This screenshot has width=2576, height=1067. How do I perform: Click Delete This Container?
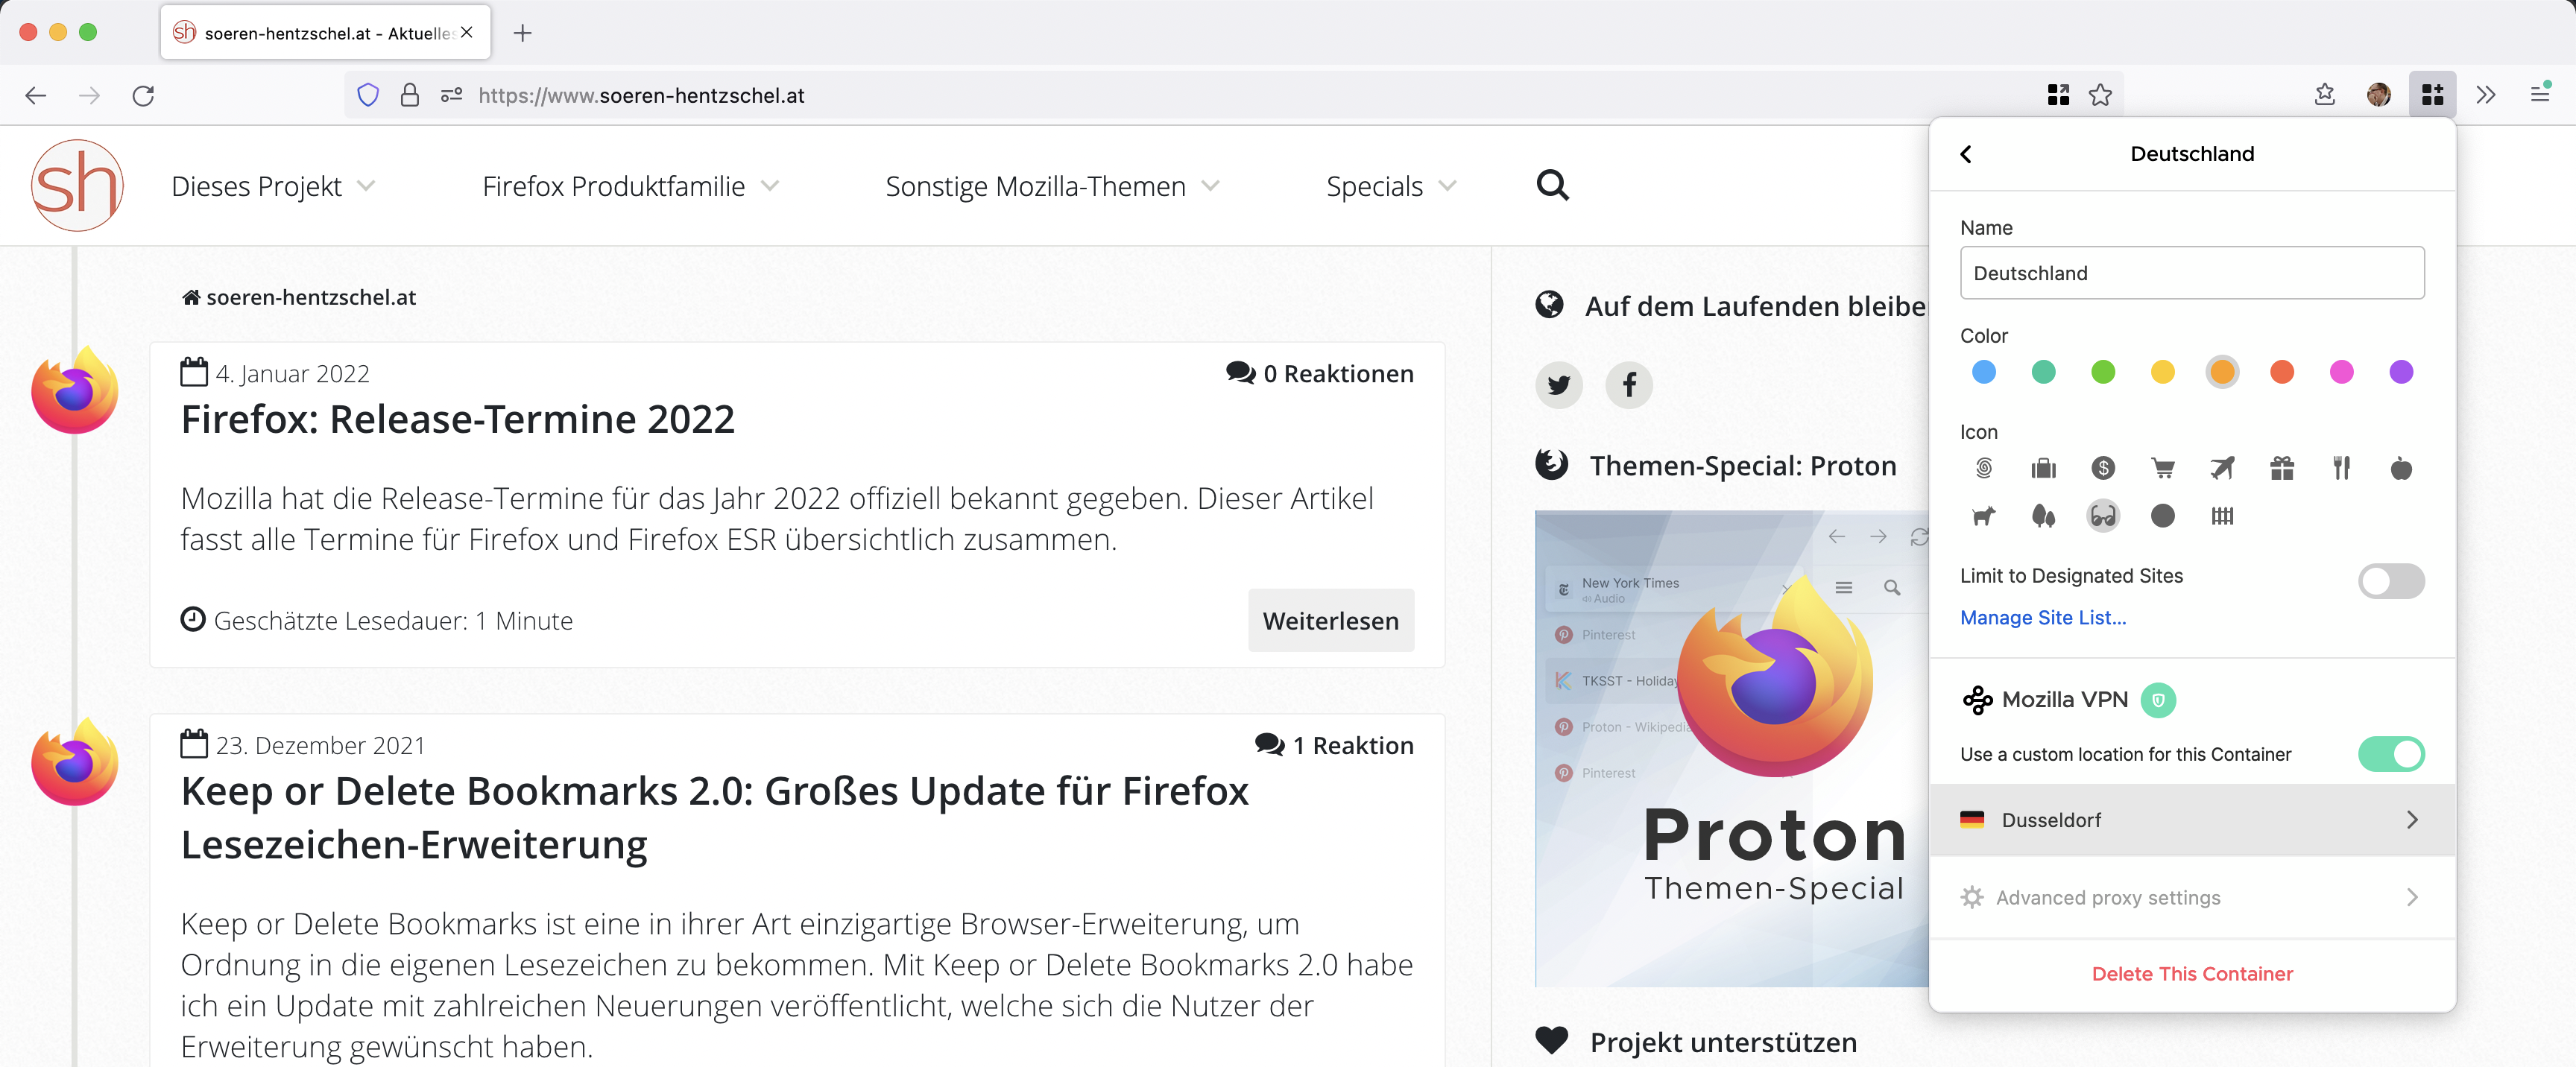(x=2192, y=974)
